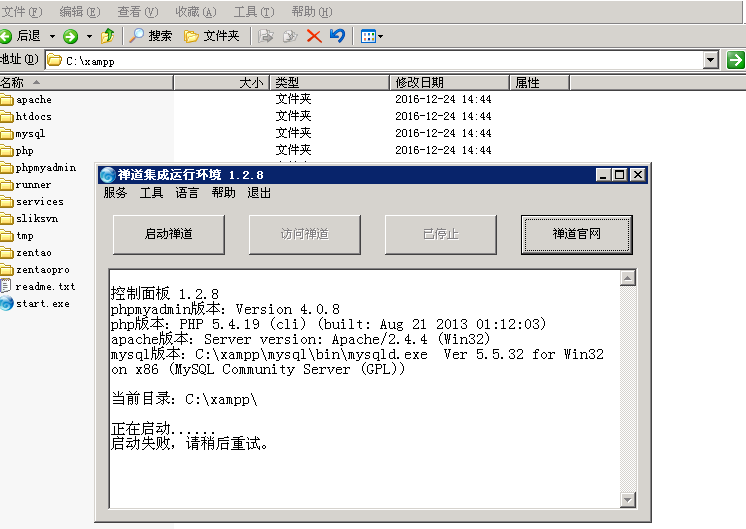Open the Back history dropdown arrow
The width and height of the screenshot is (746, 529).
coord(52,36)
